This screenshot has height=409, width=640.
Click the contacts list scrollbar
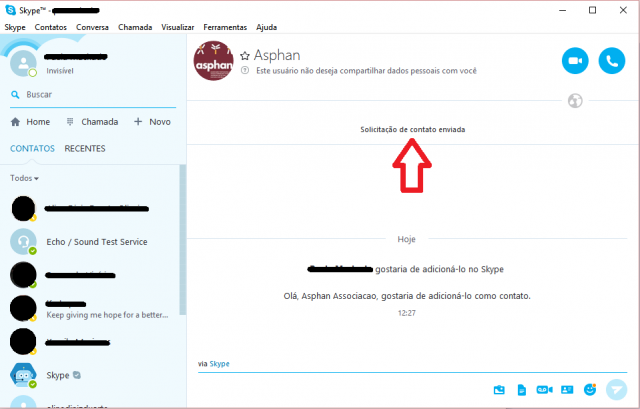(182, 239)
